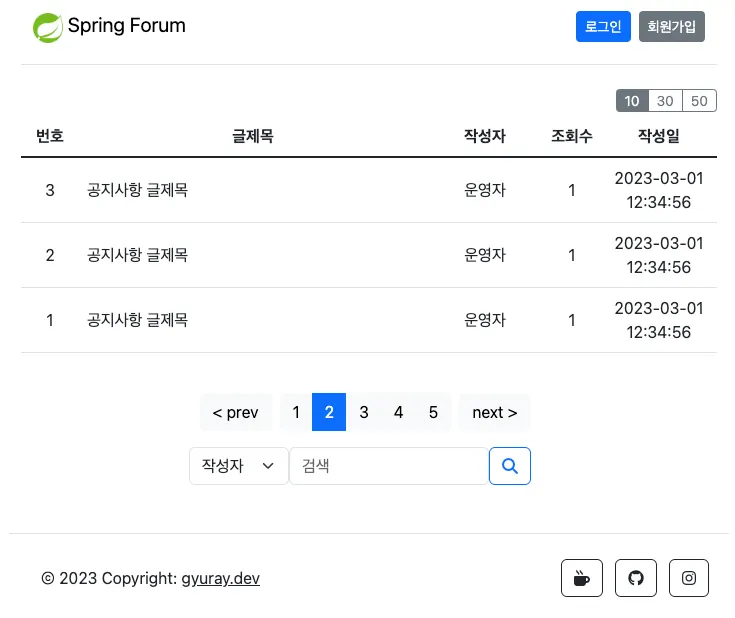
Task: Open the GitHub icon link
Action: pos(635,578)
